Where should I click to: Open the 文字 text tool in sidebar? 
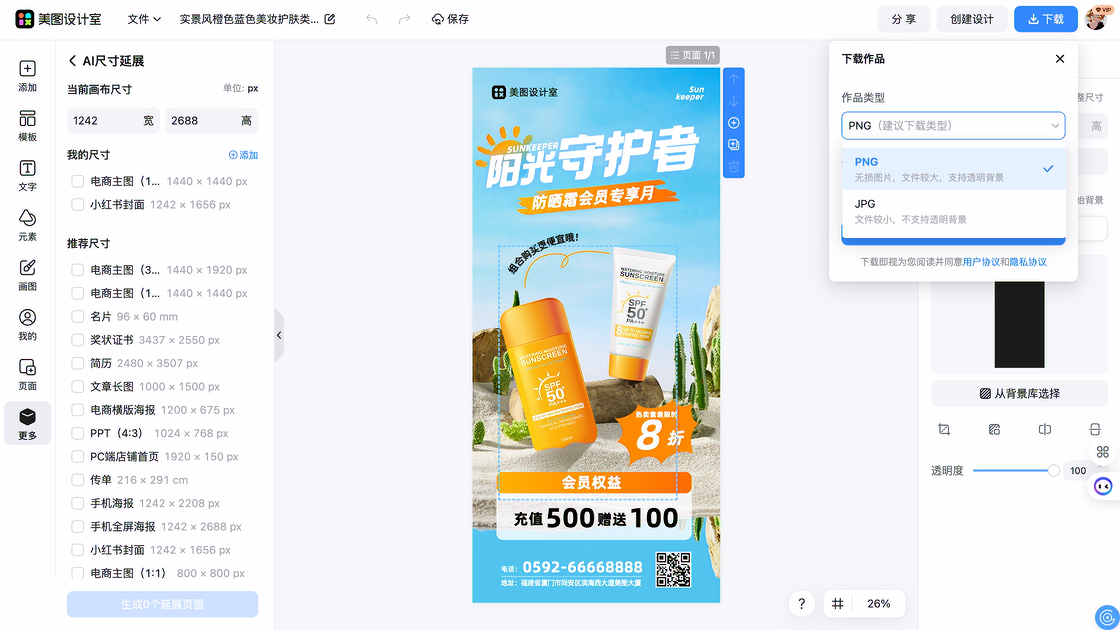point(27,174)
